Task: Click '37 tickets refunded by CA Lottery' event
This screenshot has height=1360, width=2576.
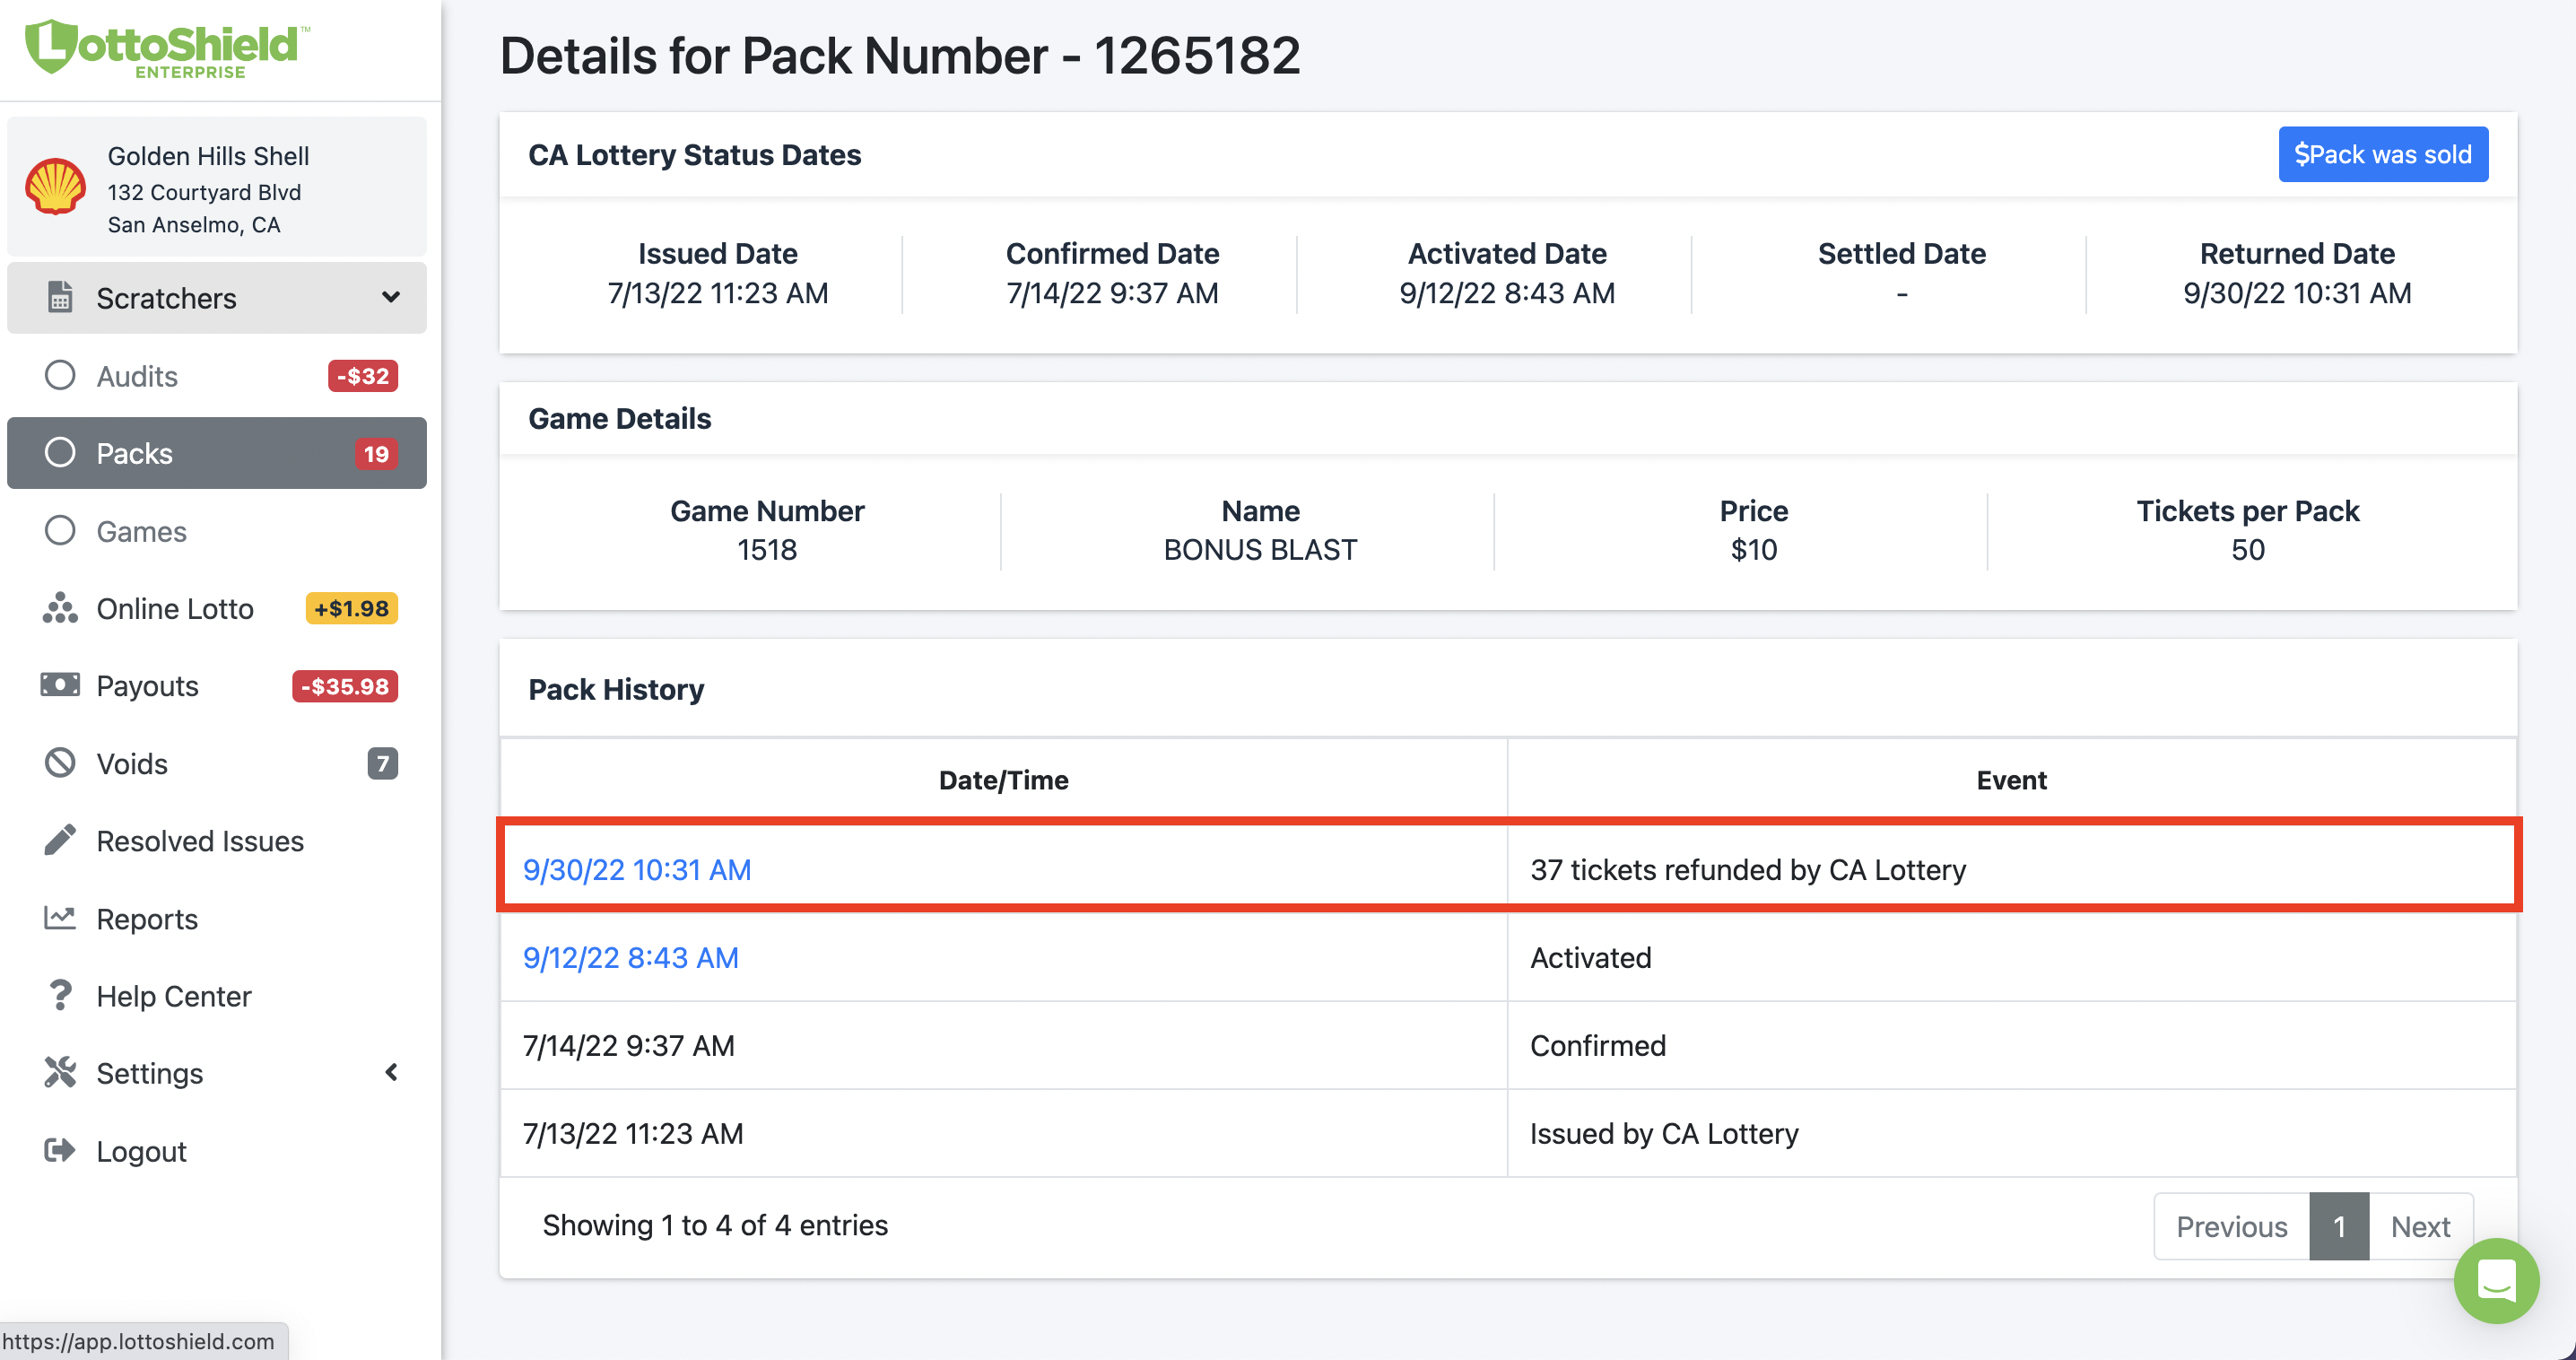Action: pos(1748,869)
